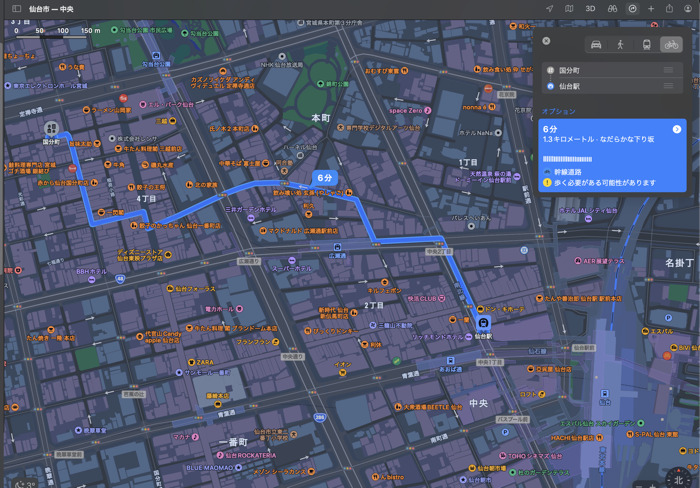Select the マクドナルド 広瀬通駅前店 marker

click(x=263, y=231)
